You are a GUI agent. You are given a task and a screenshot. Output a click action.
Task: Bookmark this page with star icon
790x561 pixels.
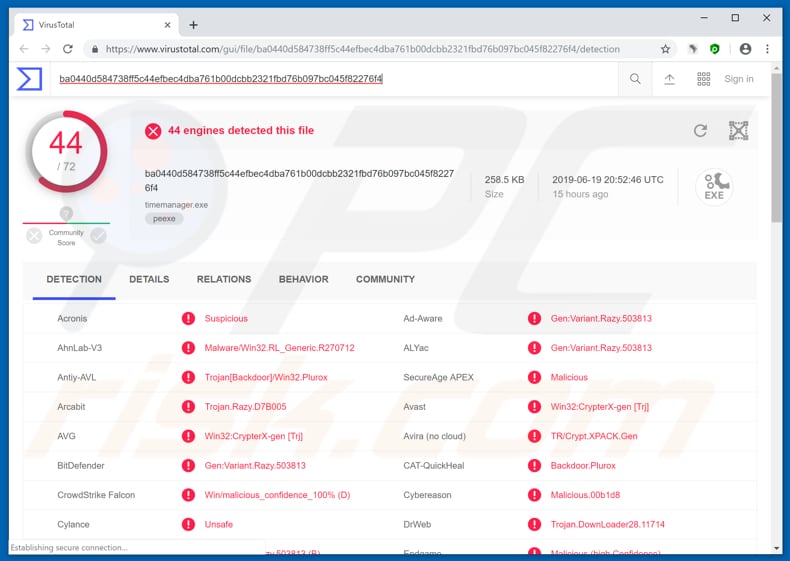(665, 48)
